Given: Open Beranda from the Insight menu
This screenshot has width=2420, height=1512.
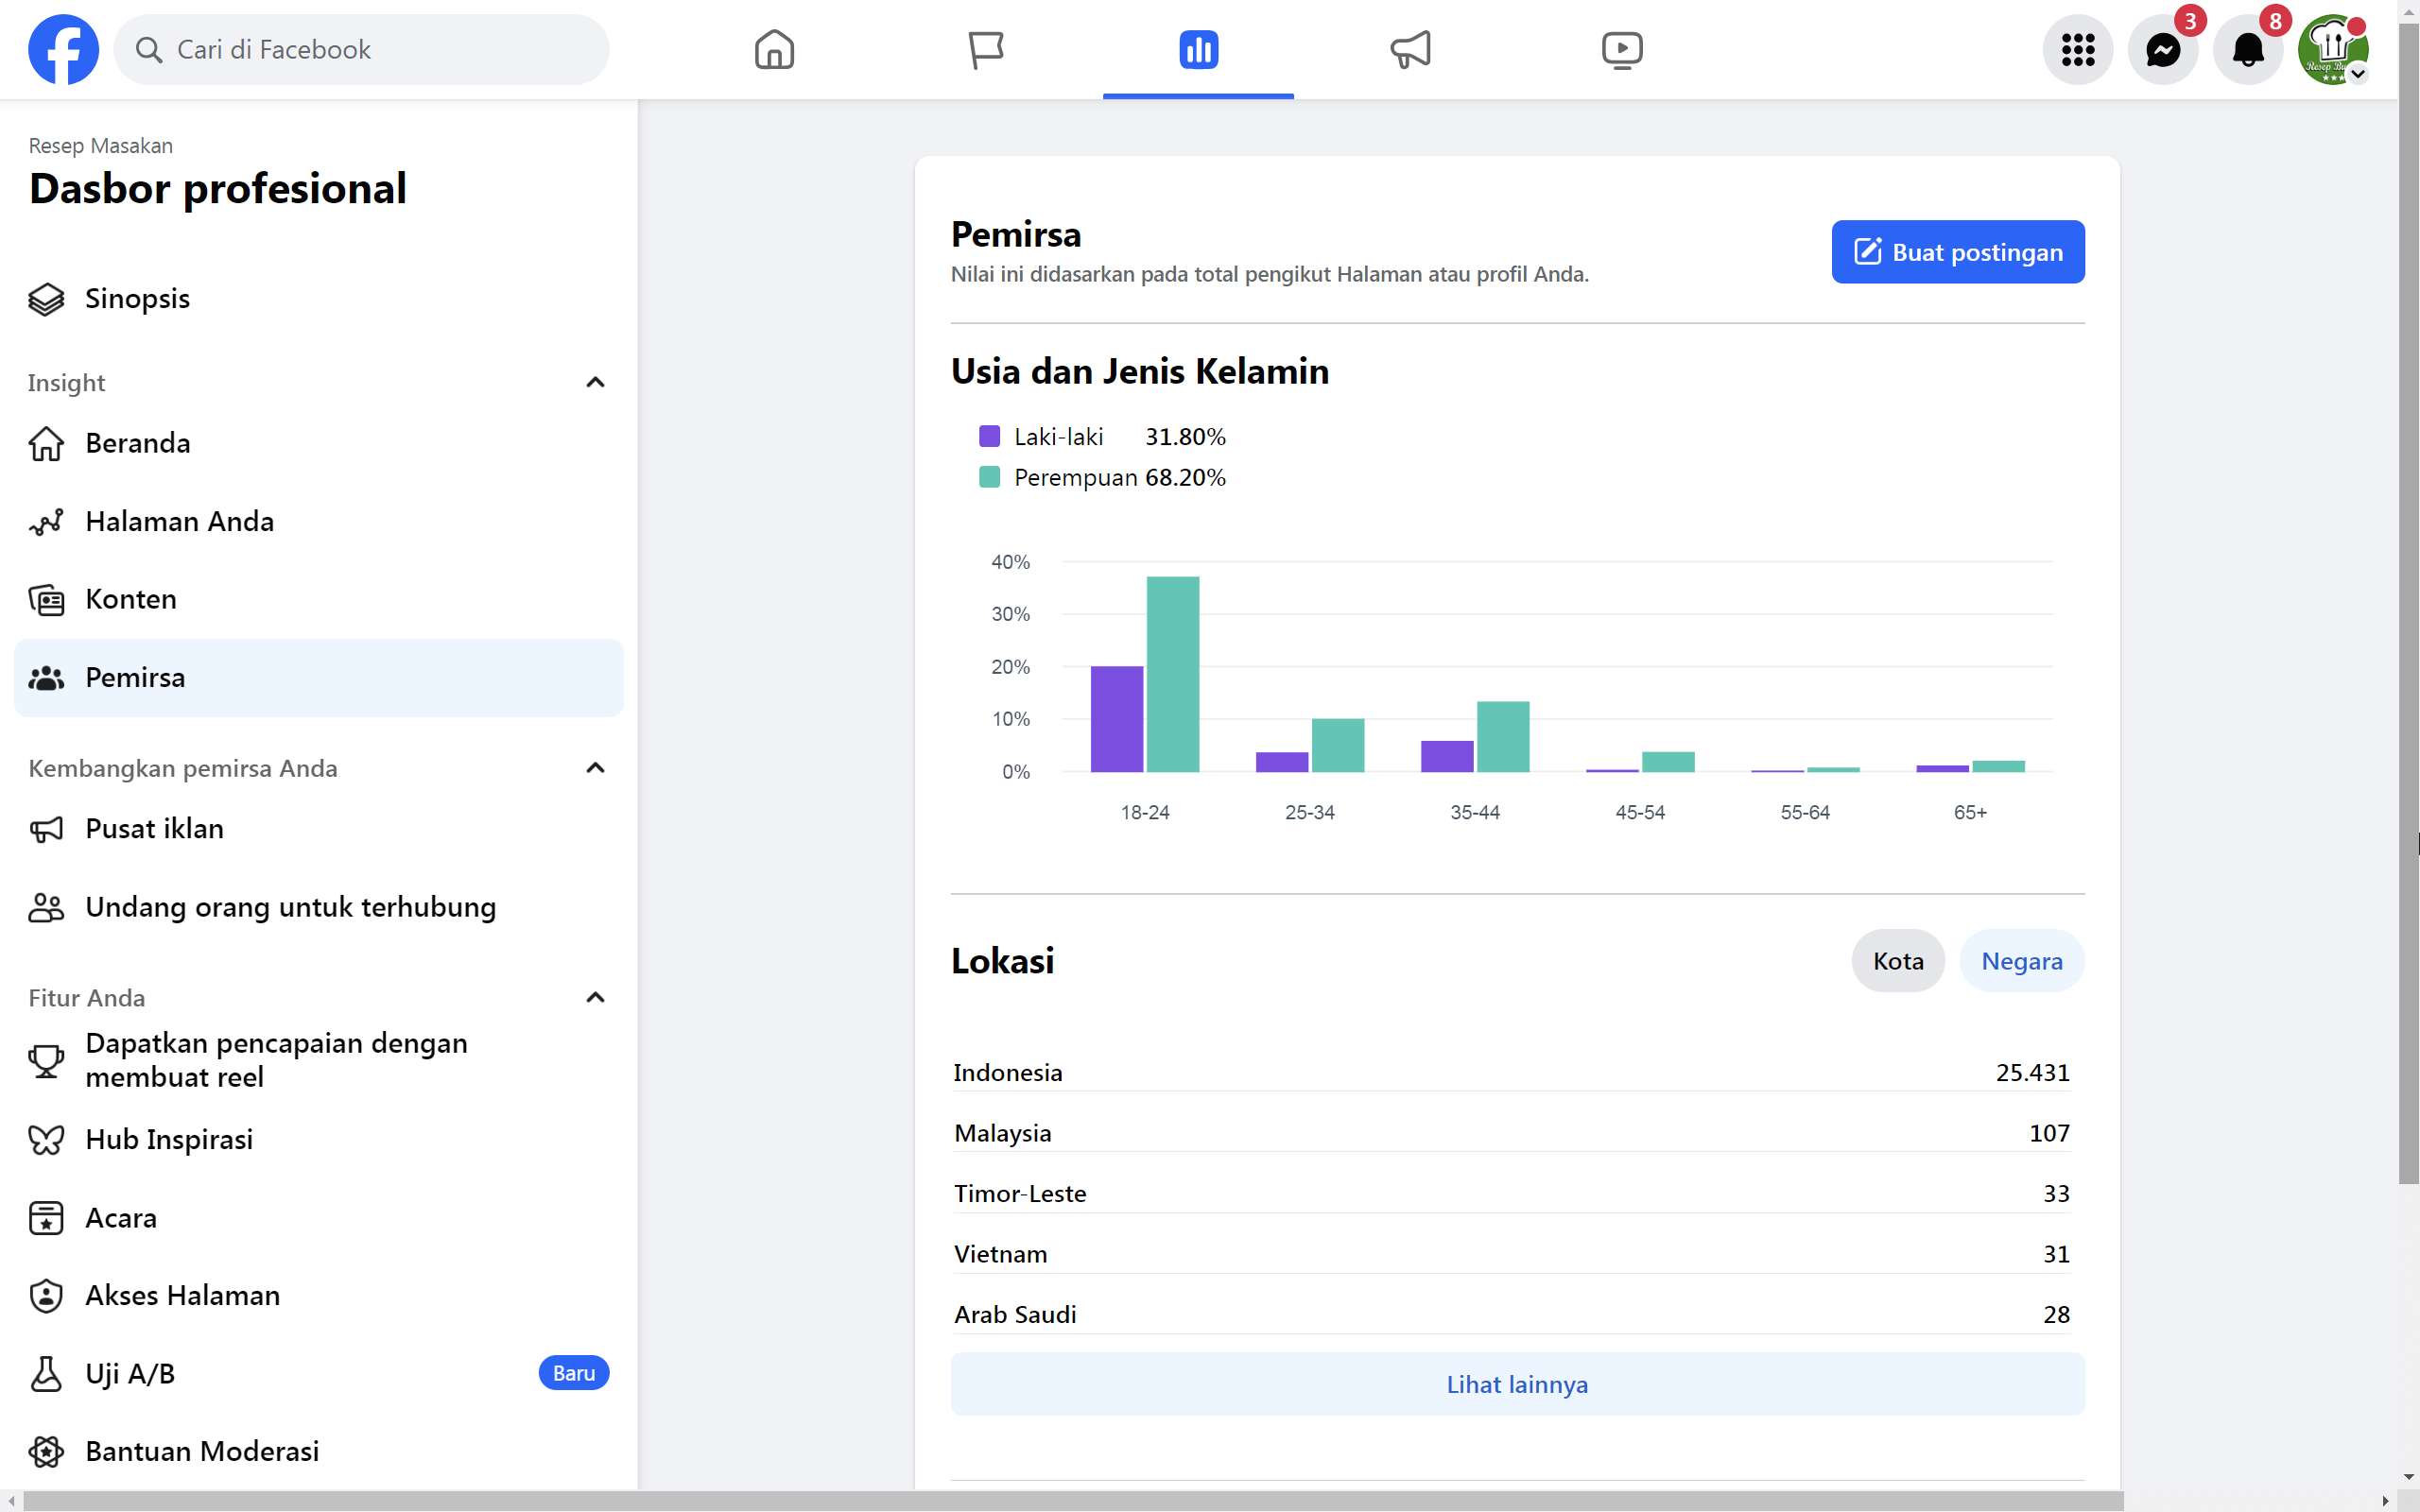Looking at the screenshot, I should 137,443.
